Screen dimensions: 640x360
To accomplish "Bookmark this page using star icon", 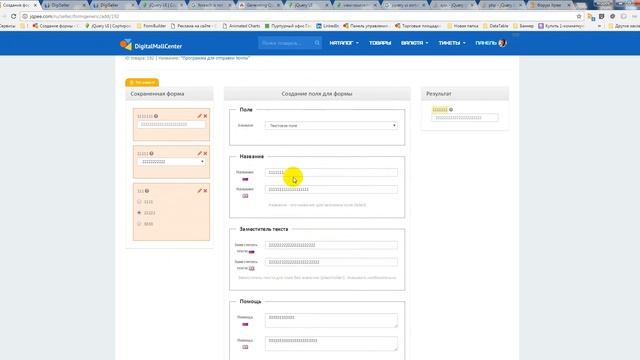I will (x=579, y=16).
